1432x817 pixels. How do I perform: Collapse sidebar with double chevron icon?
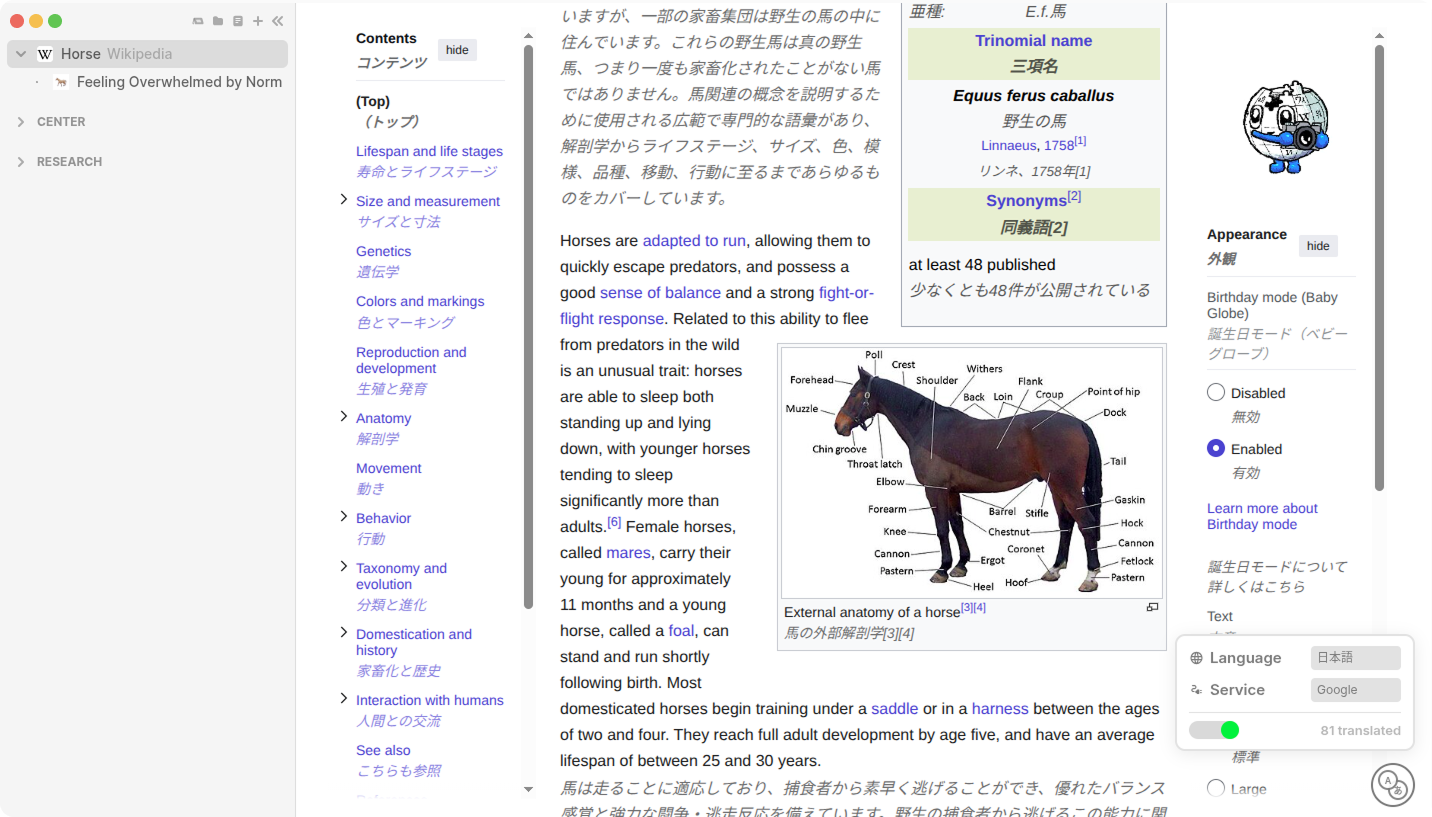(277, 21)
